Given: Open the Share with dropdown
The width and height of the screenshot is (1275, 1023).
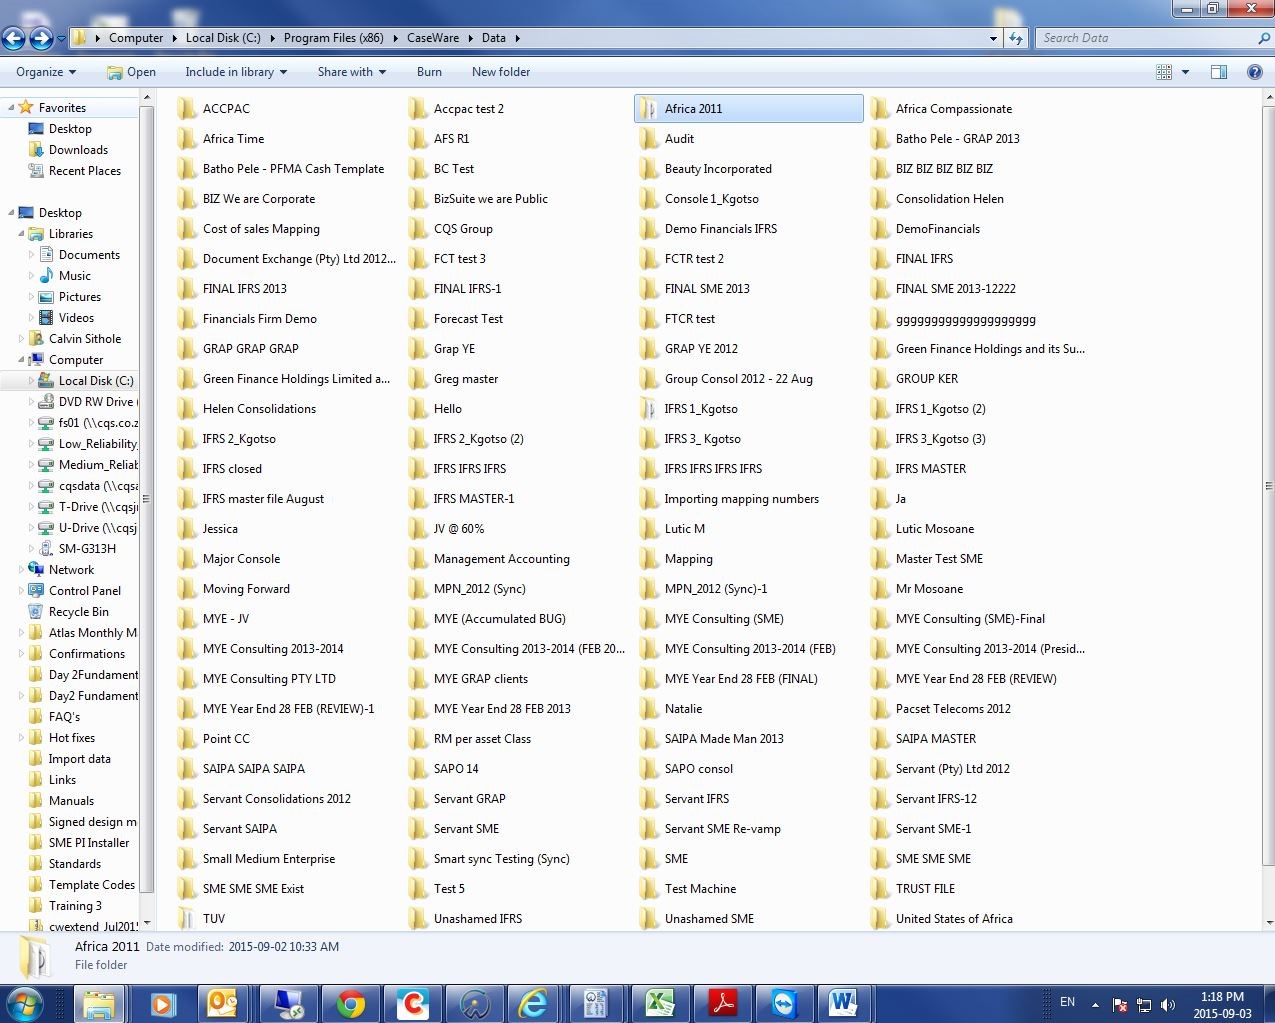Looking at the screenshot, I should (x=351, y=72).
